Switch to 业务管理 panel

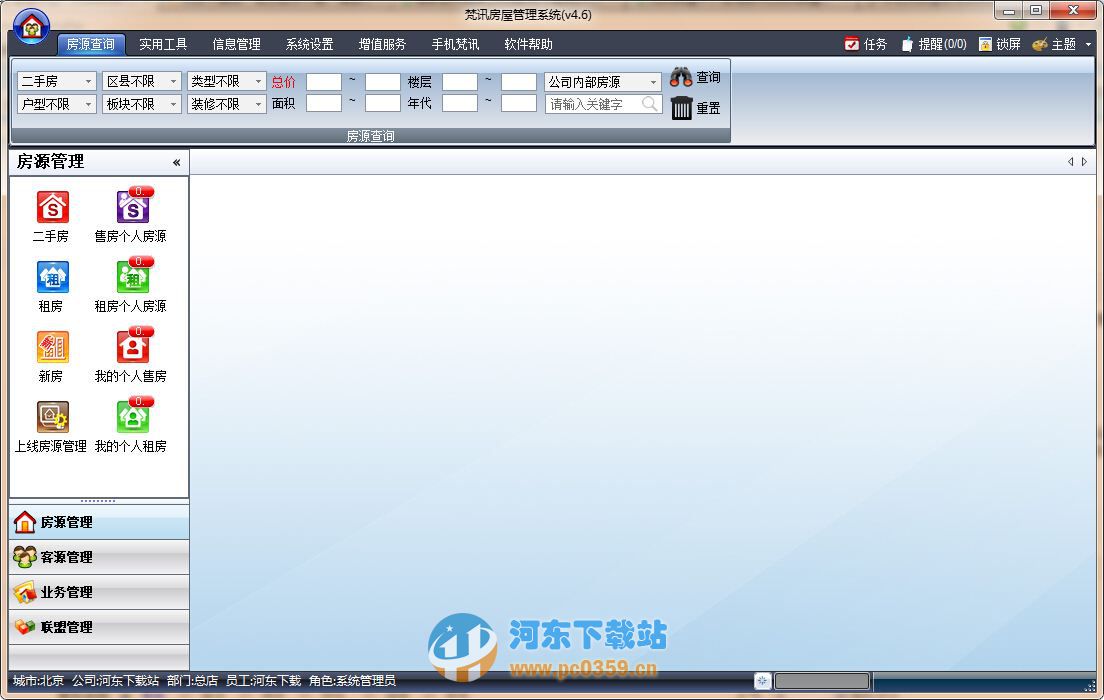pyautogui.click(x=99, y=592)
